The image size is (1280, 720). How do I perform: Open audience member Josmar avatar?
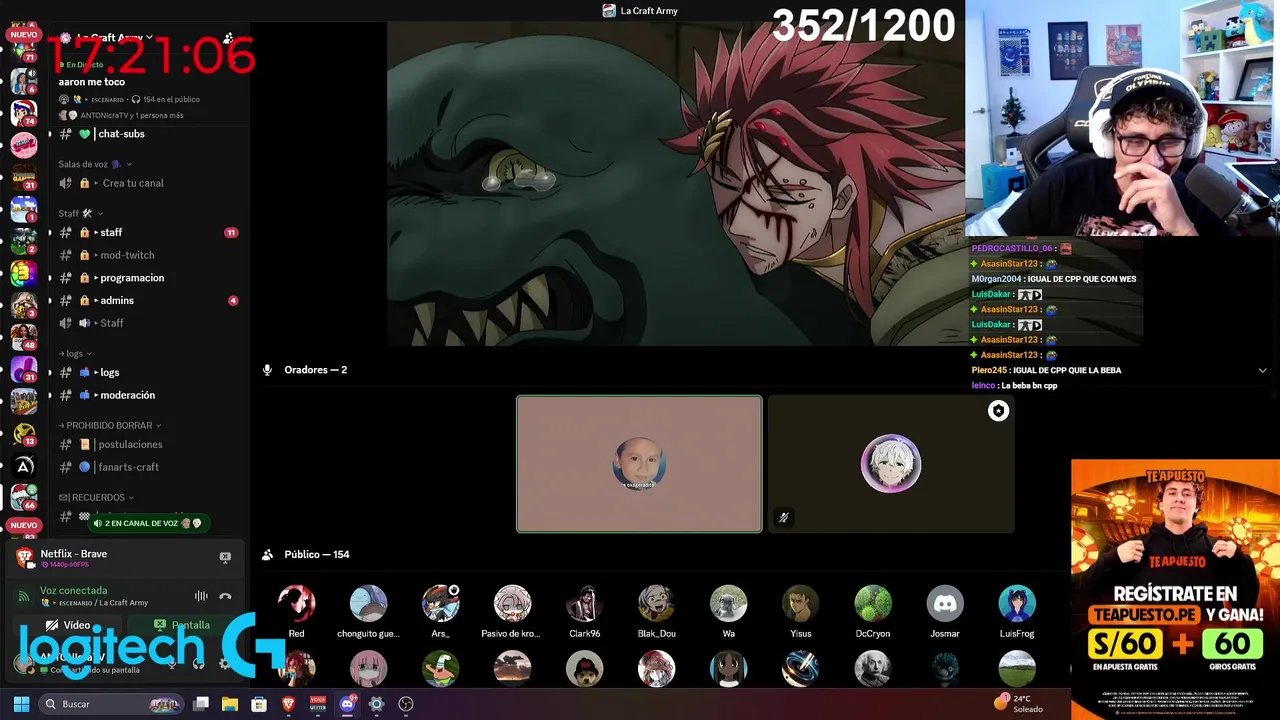pos(944,604)
